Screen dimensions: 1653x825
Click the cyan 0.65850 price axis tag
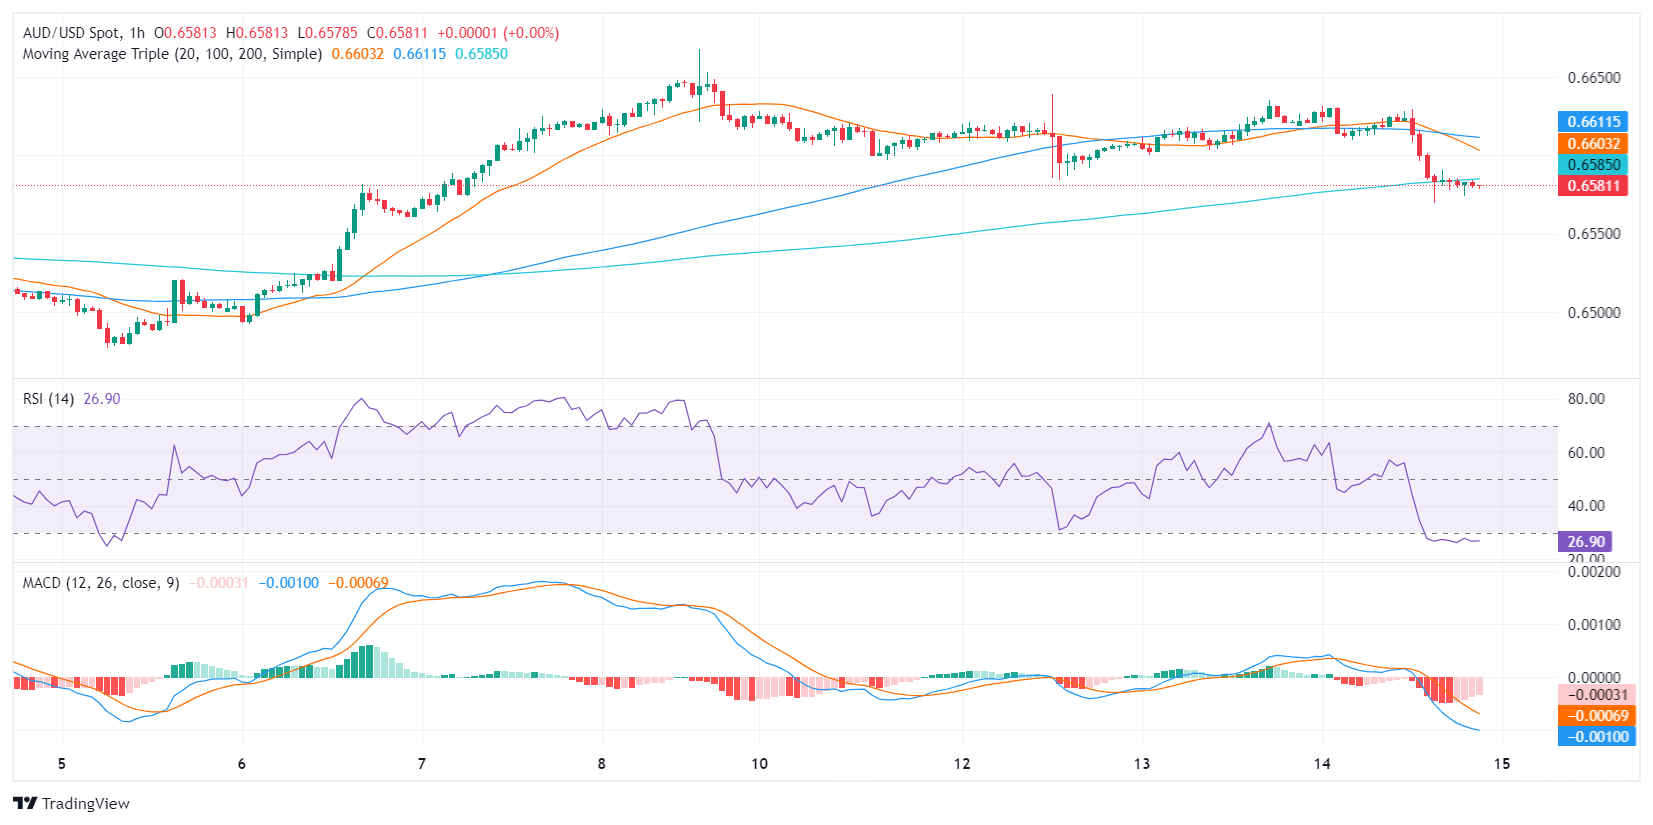click(x=1592, y=165)
